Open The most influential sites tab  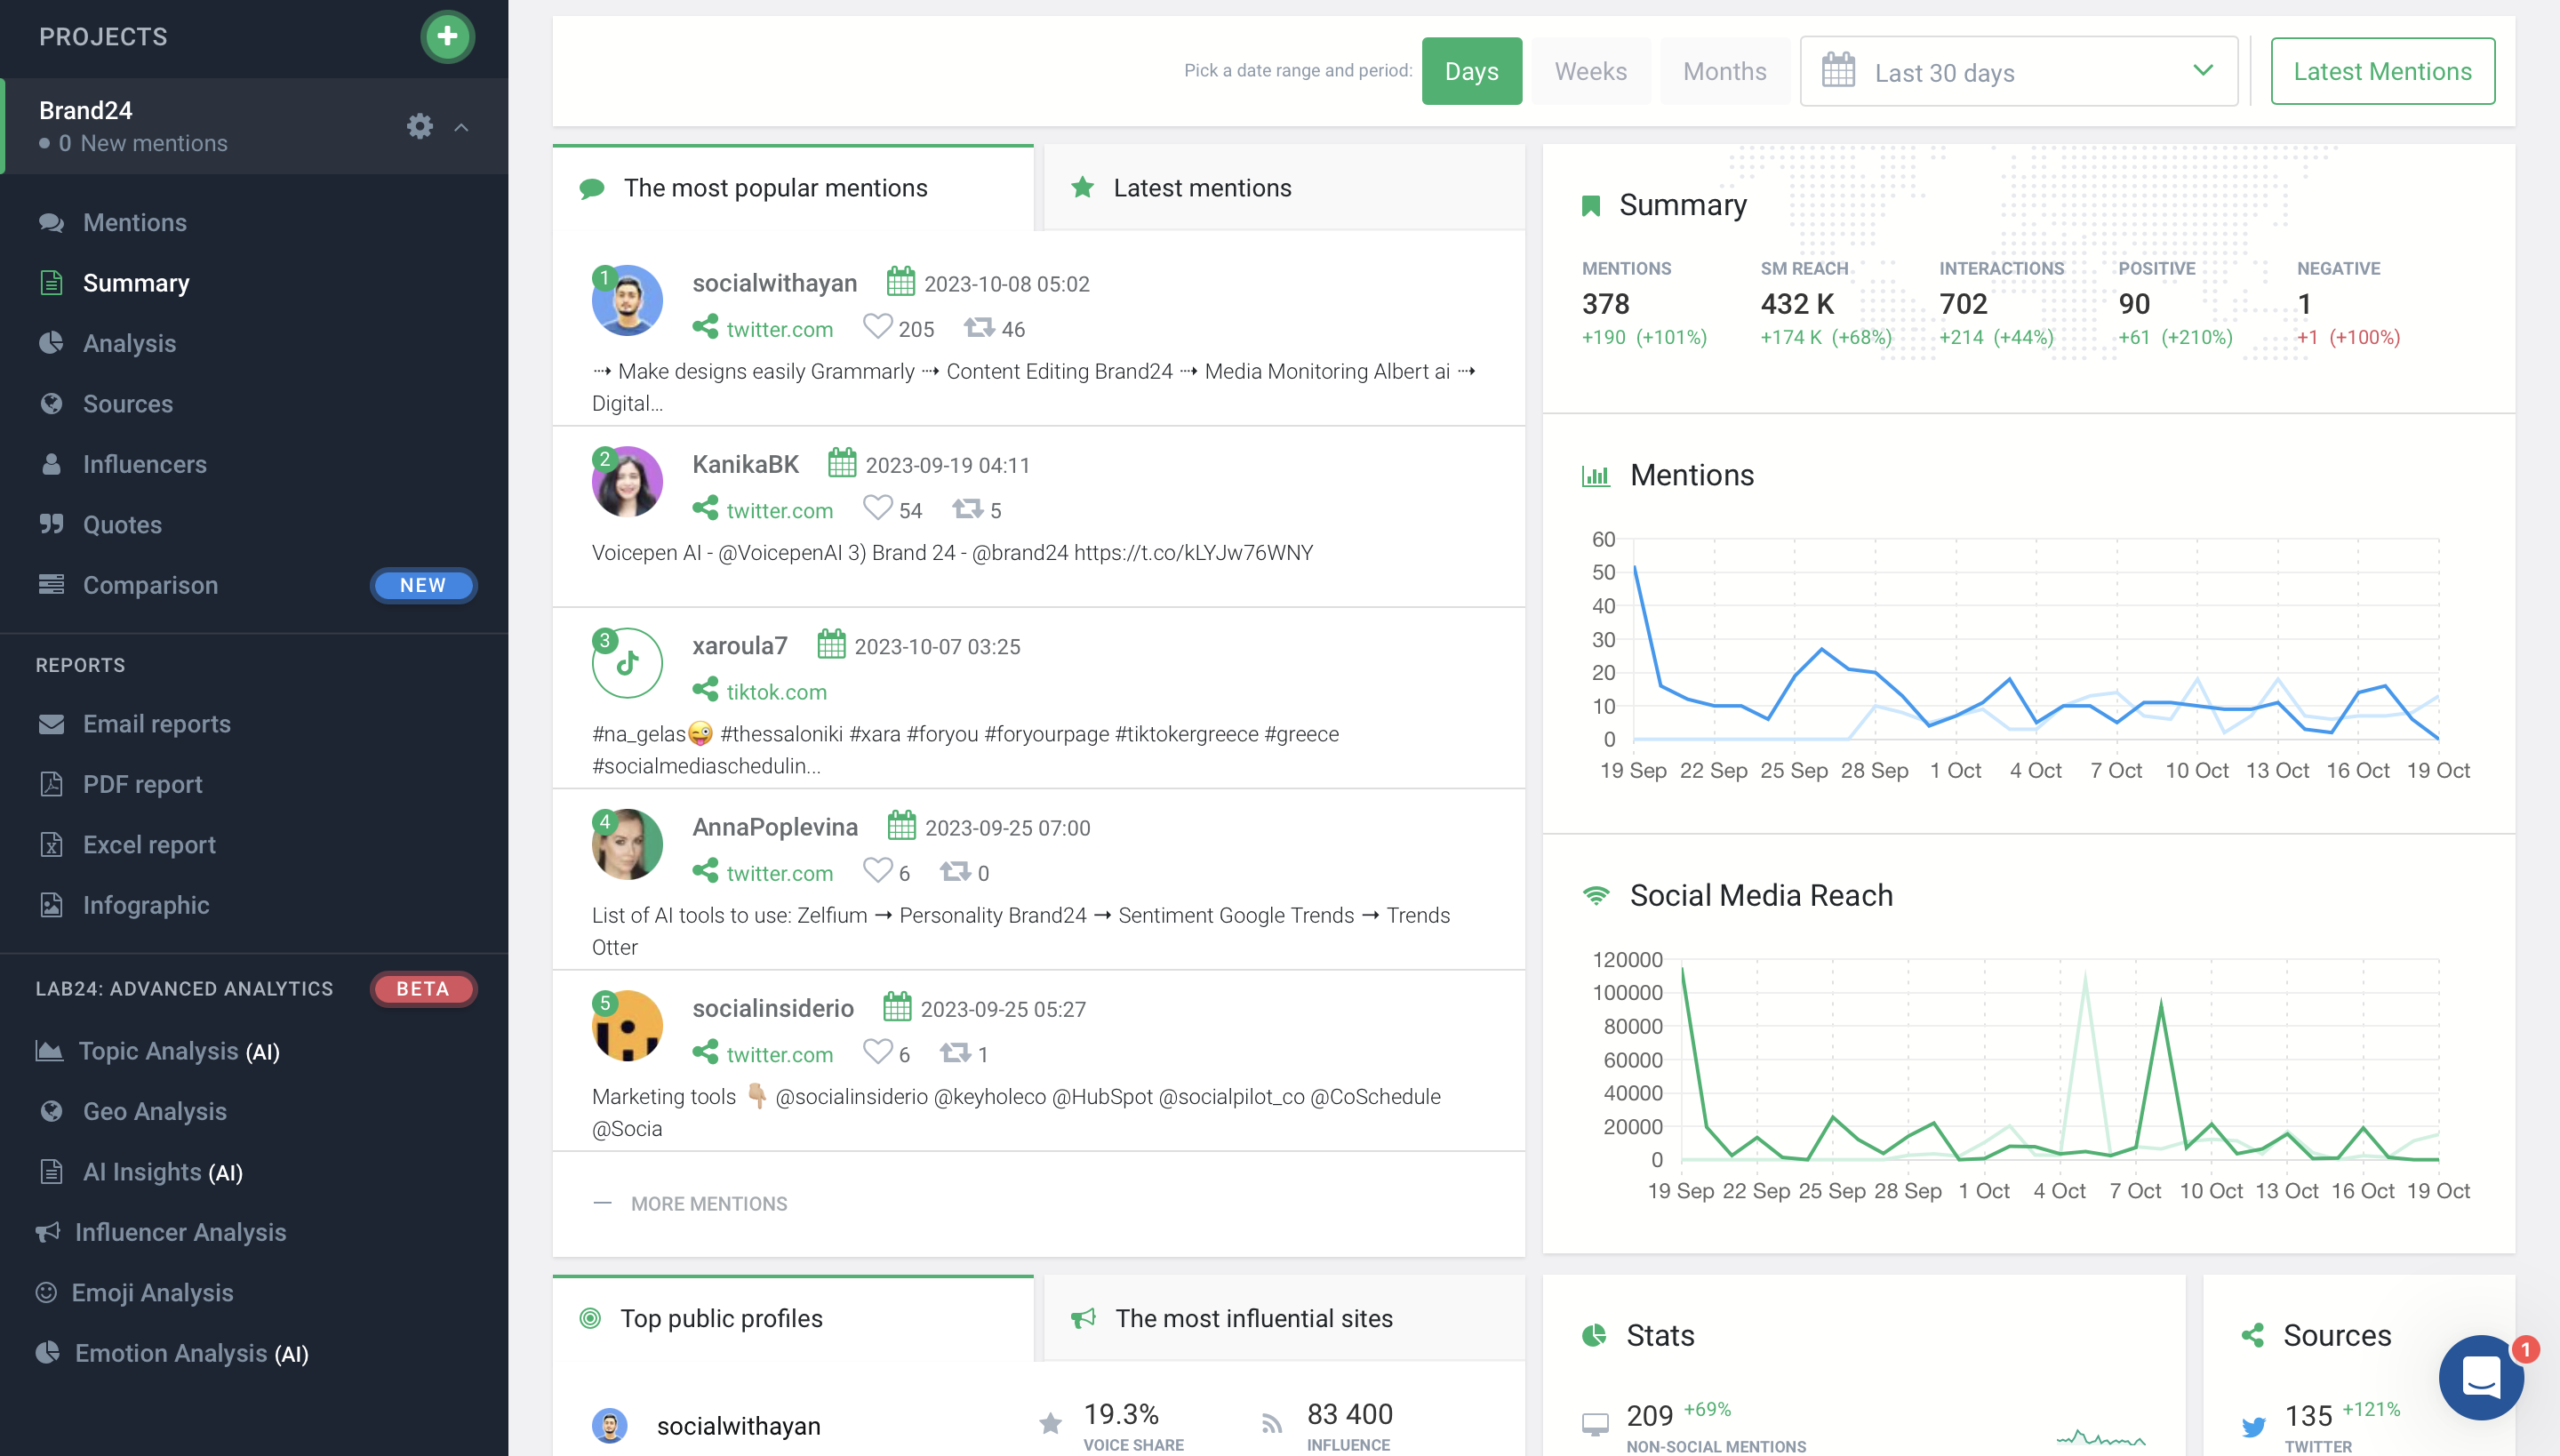[x=1254, y=1318]
